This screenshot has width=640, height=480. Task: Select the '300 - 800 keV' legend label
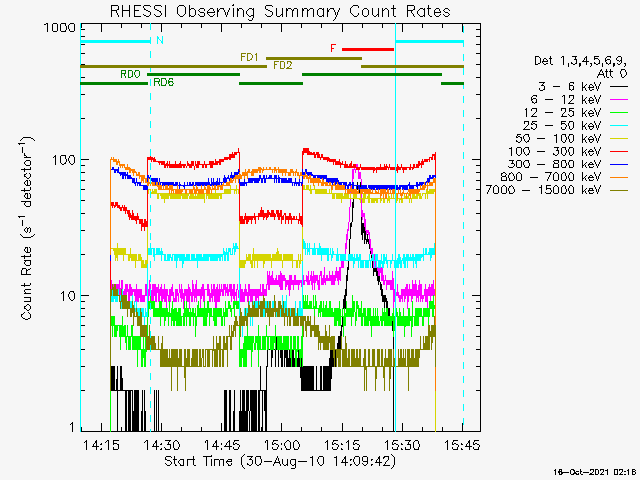point(555,164)
